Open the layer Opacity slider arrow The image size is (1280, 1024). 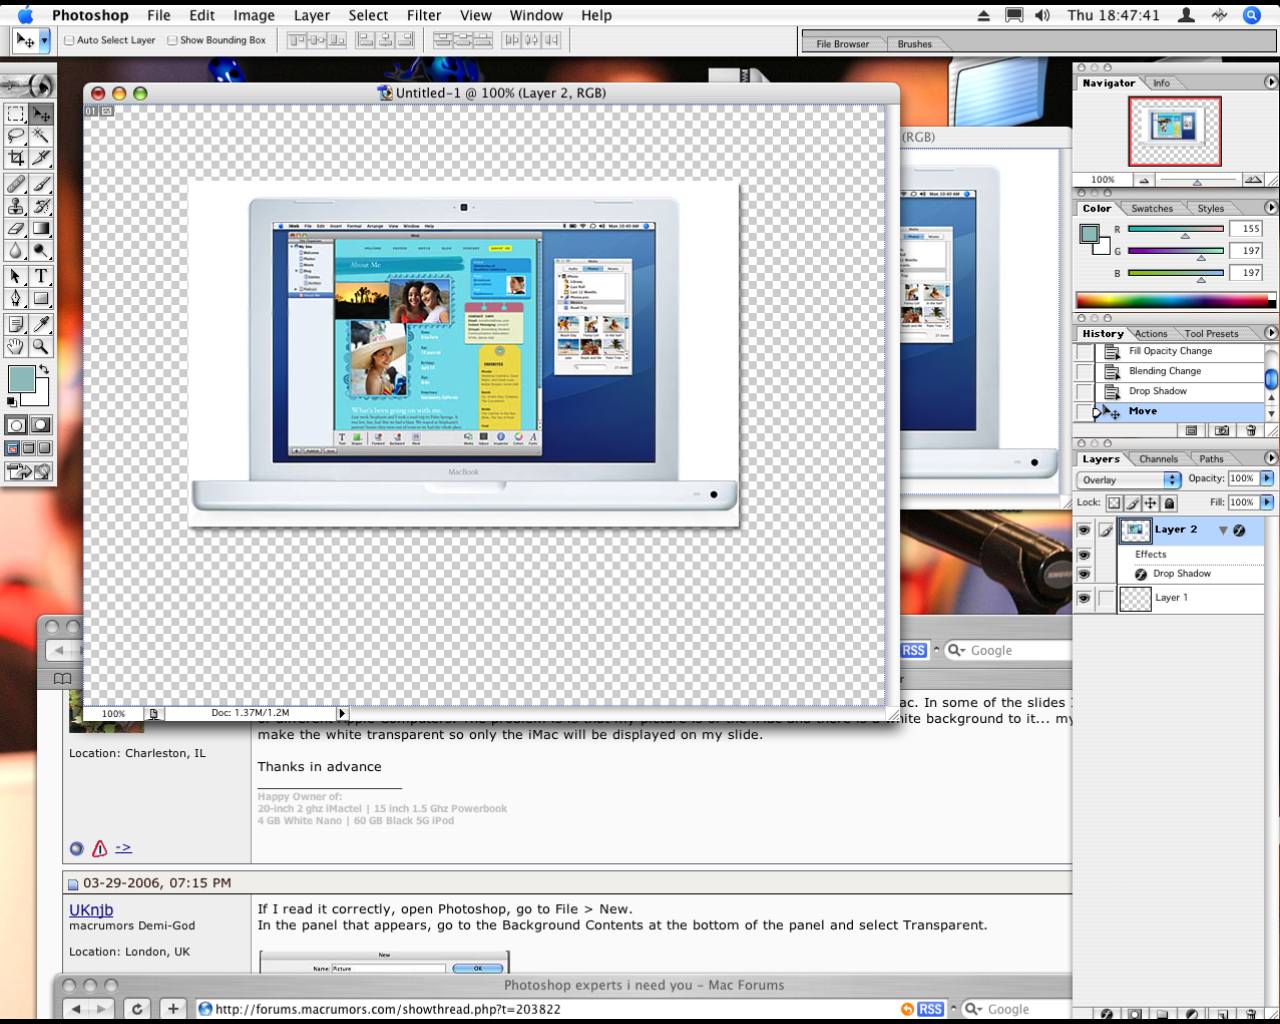click(1267, 478)
